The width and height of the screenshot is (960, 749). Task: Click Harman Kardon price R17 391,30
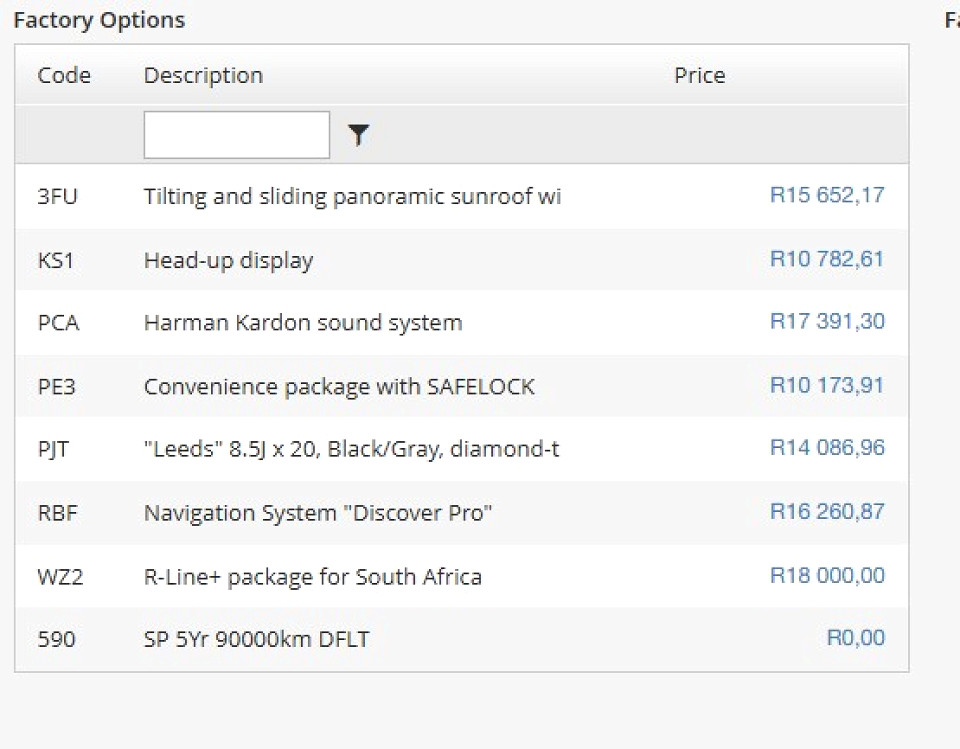point(826,322)
